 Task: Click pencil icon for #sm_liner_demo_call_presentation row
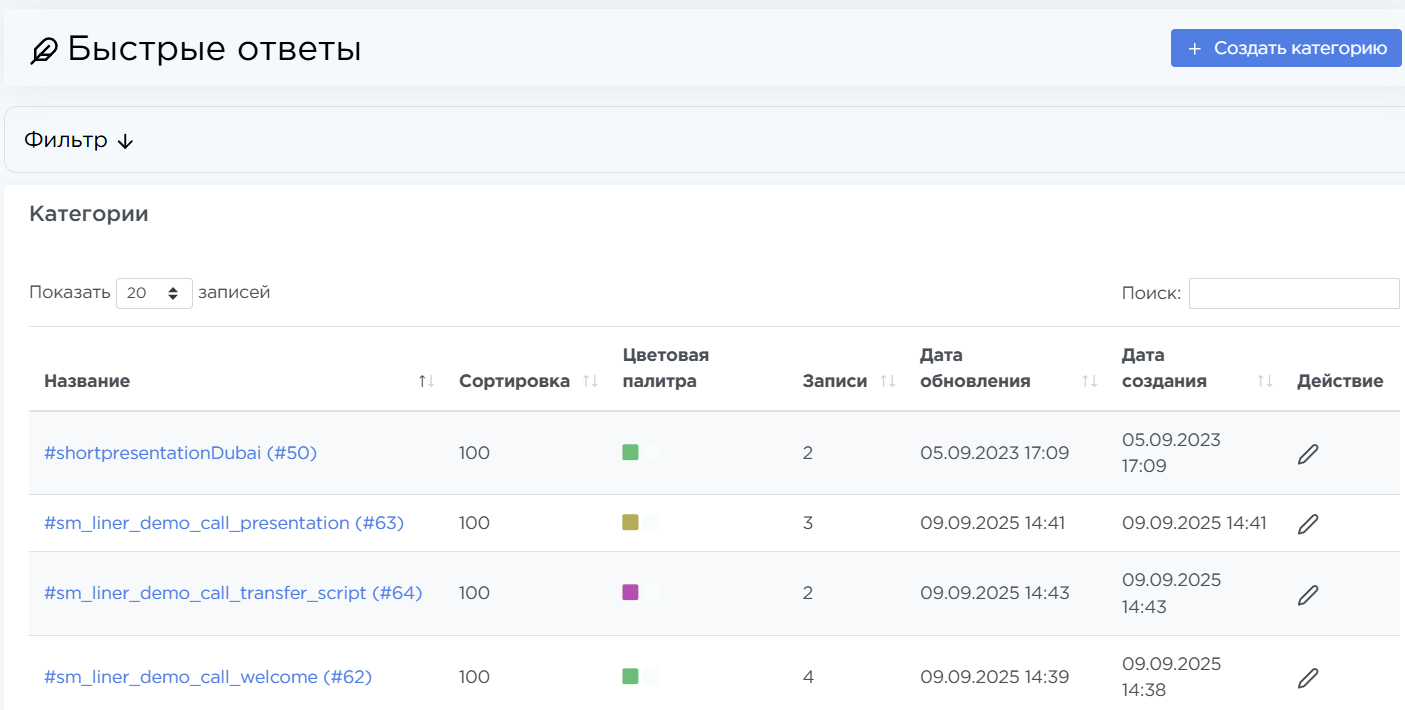pos(1307,523)
